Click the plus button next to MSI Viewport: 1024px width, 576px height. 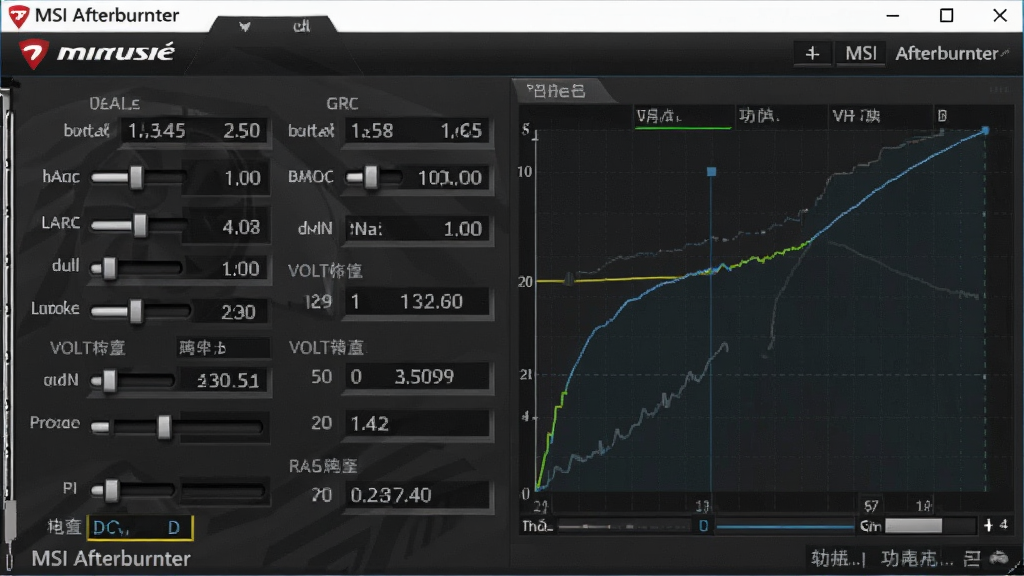pos(812,54)
